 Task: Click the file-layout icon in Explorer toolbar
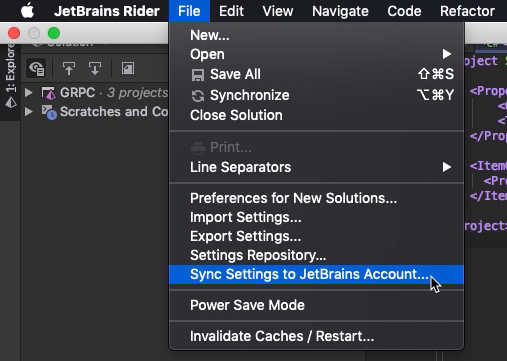click(x=128, y=68)
